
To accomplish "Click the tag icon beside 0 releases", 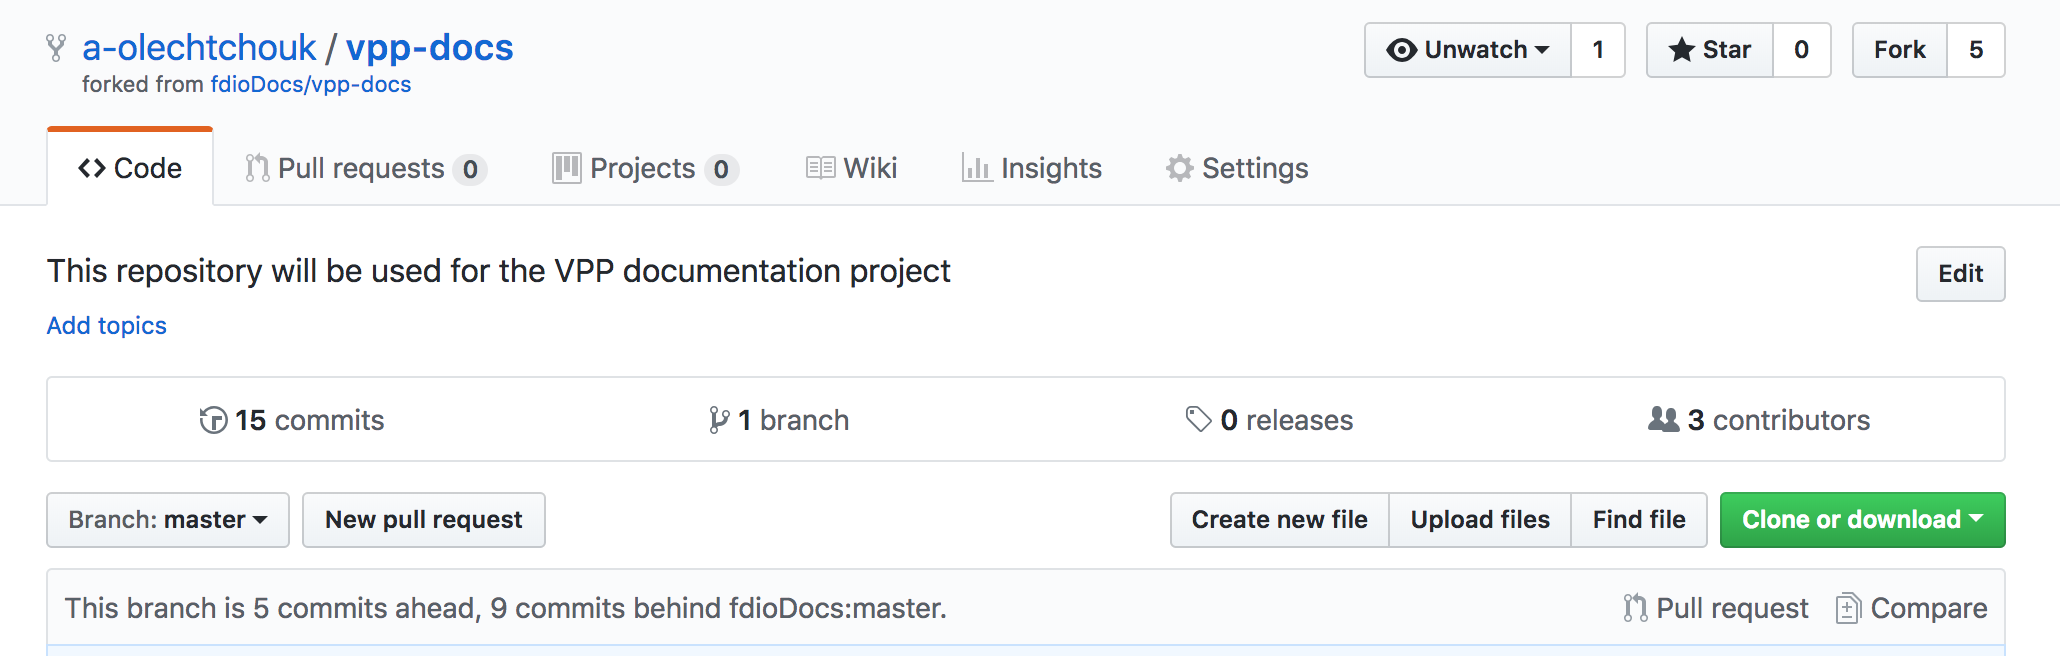I will (1198, 419).
